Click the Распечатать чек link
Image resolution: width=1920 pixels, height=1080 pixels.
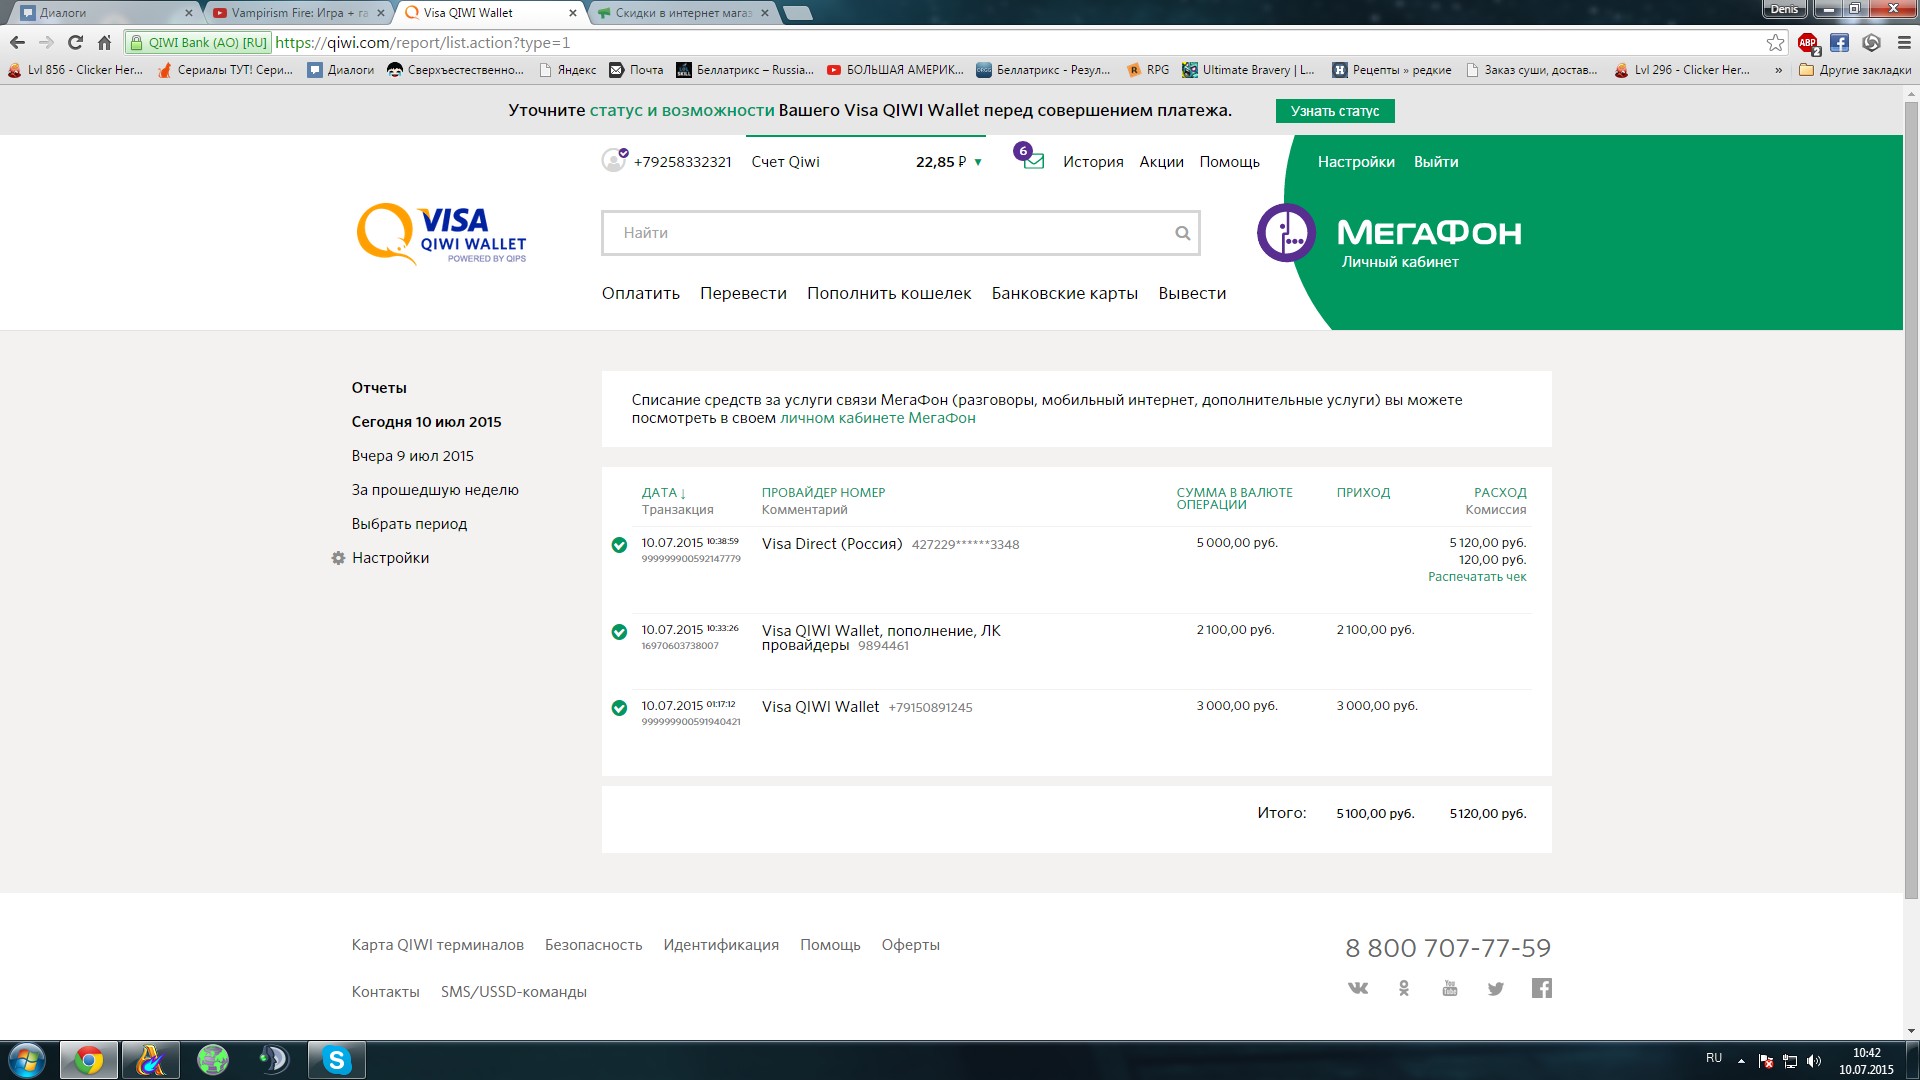click(x=1476, y=577)
